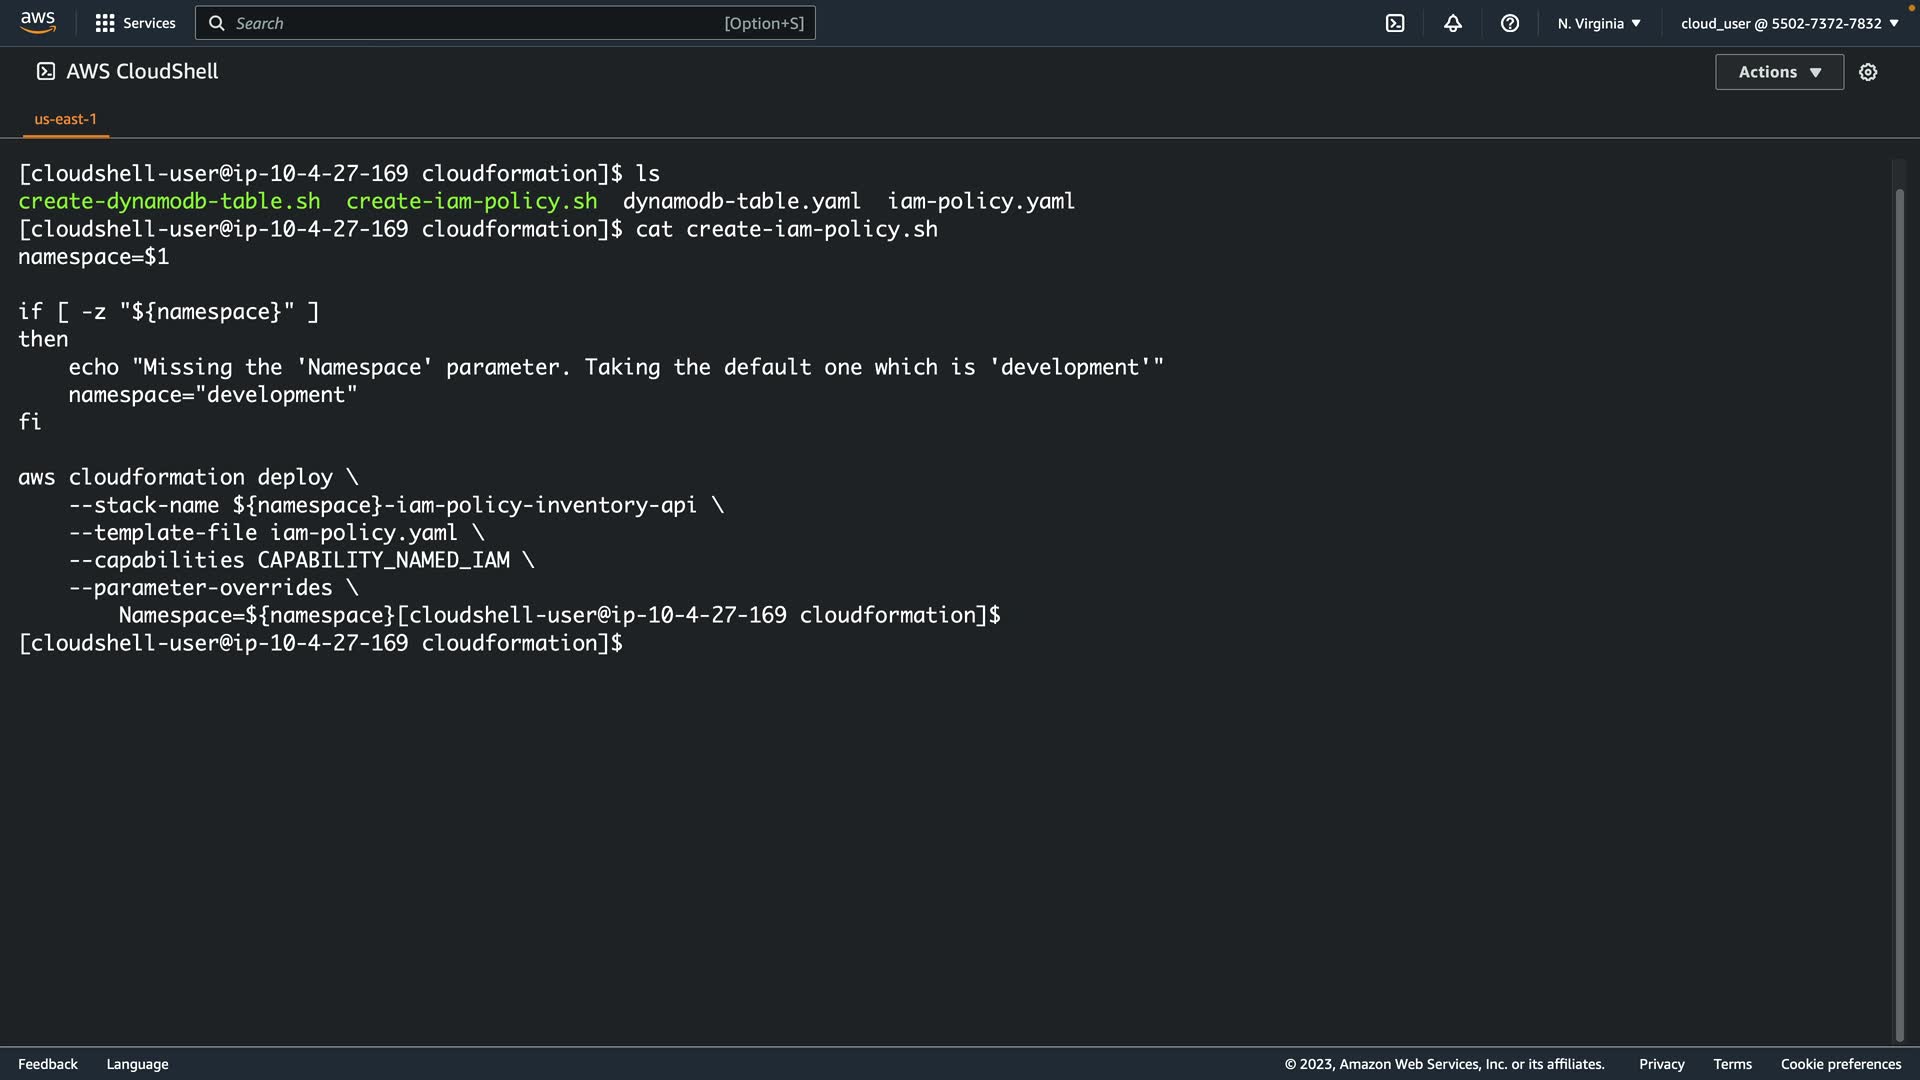Open the Privacy link in footer
1920x1080 pixels.
(x=1661, y=1064)
